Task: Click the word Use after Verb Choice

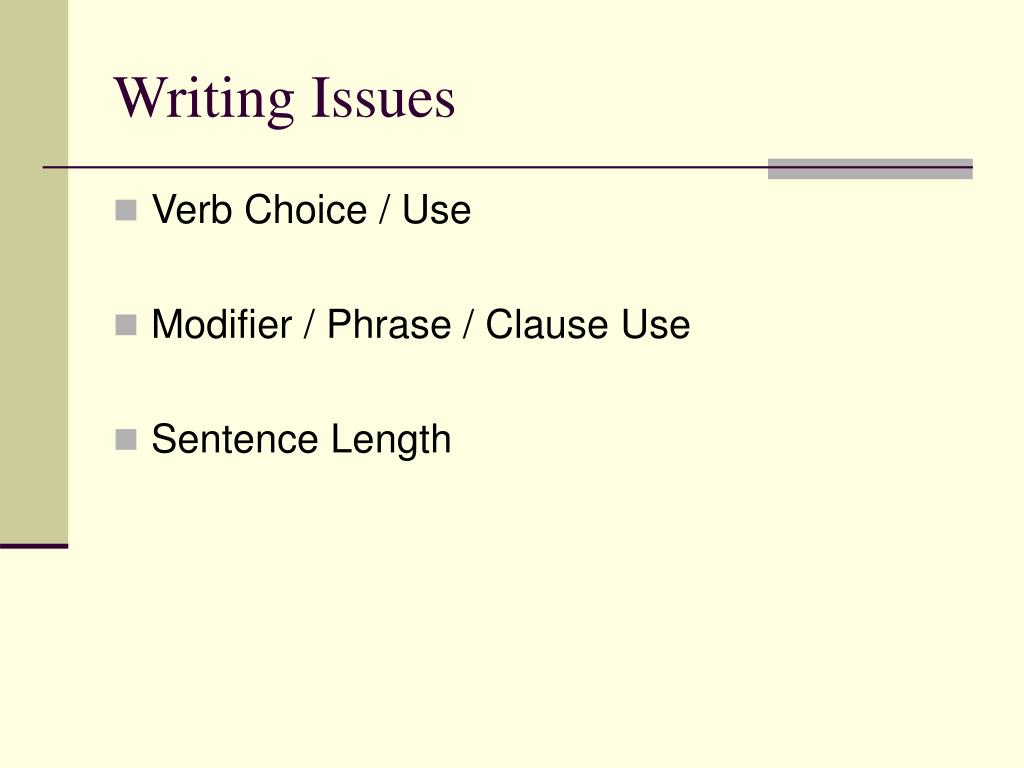Action: click(x=436, y=210)
